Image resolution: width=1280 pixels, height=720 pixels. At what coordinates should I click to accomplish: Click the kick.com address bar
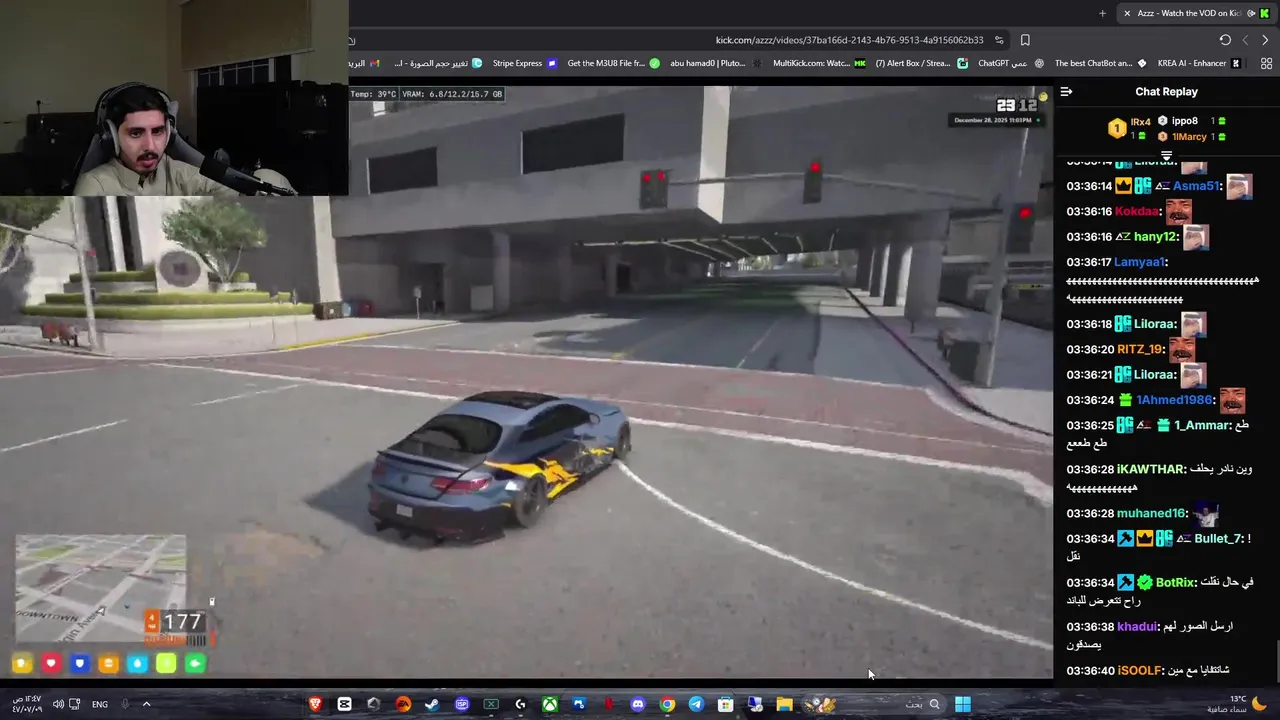tap(849, 40)
